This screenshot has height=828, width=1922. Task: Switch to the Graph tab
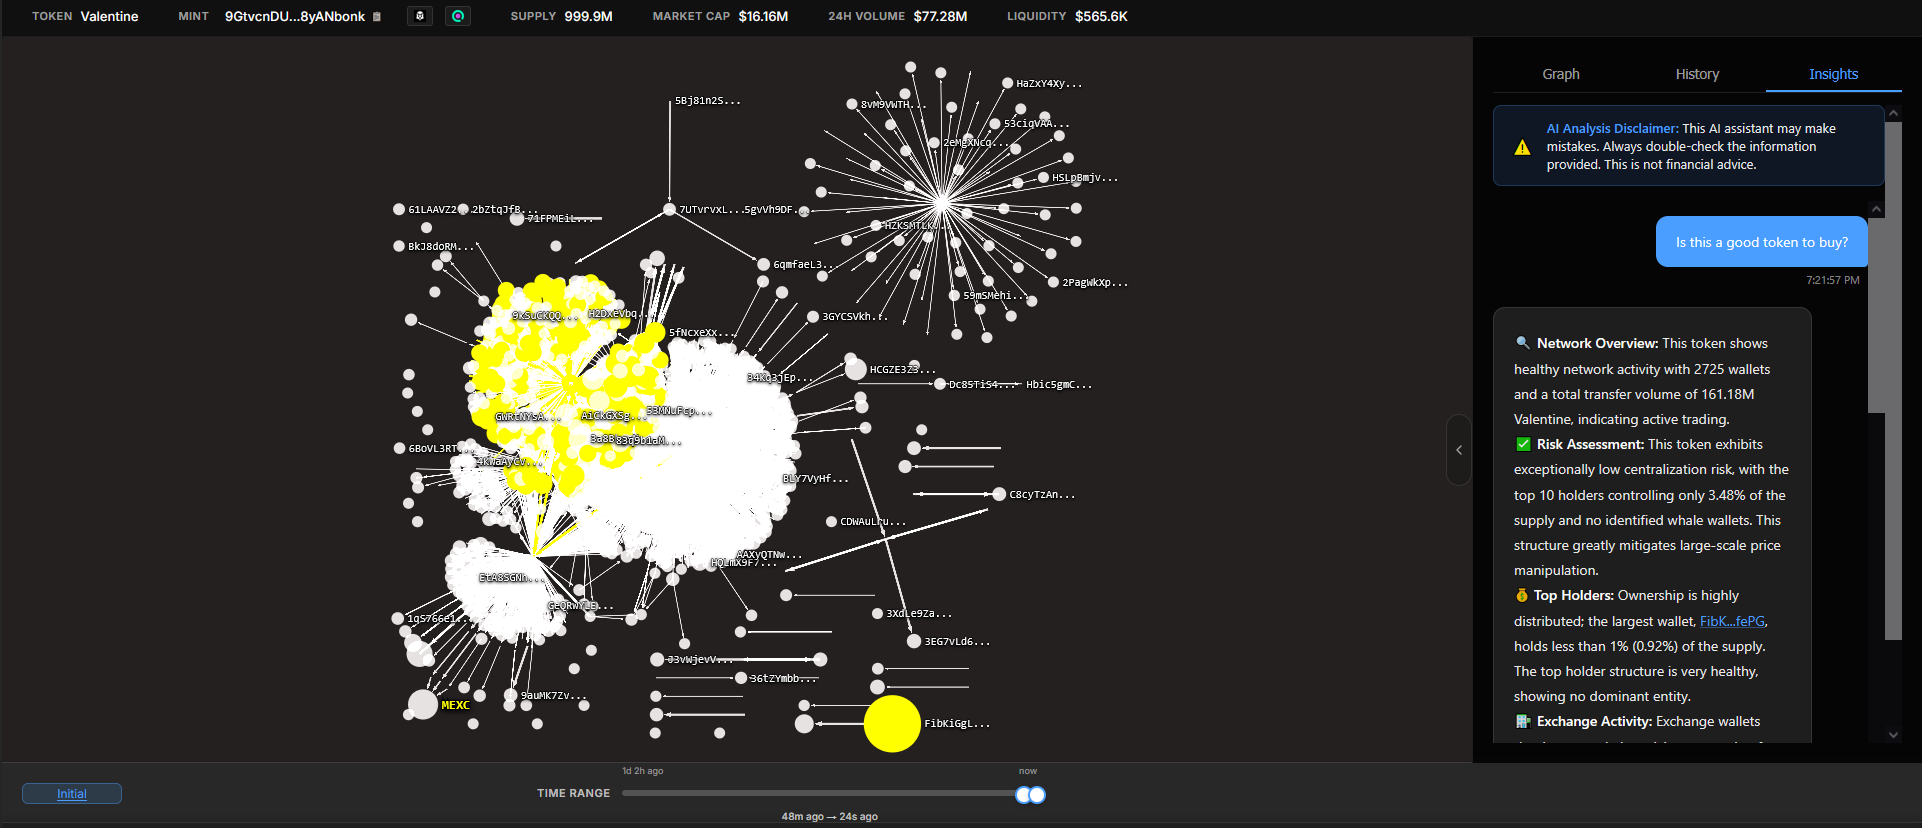pyautogui.click(x=1561, y=74)
